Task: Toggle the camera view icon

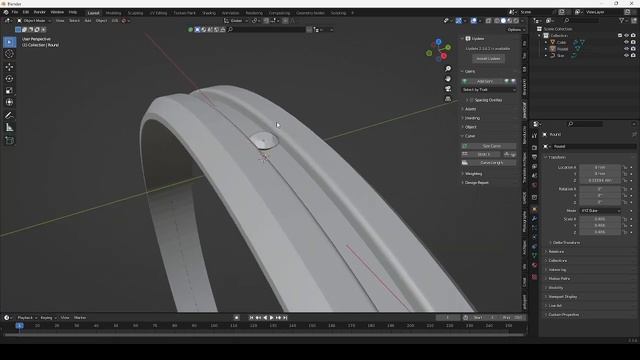Action: click(x=448, y=89)
